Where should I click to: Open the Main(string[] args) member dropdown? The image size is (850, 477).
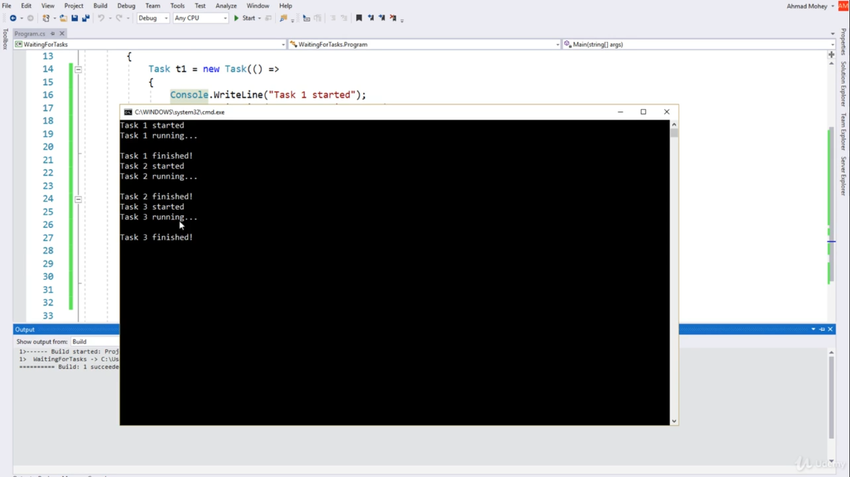(x=698, y=44)
